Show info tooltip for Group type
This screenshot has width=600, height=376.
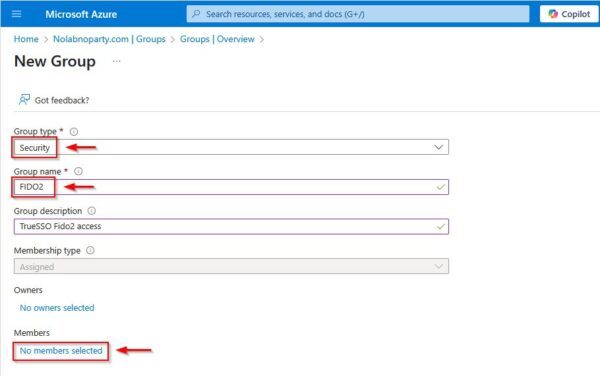(x=73, y=132)
